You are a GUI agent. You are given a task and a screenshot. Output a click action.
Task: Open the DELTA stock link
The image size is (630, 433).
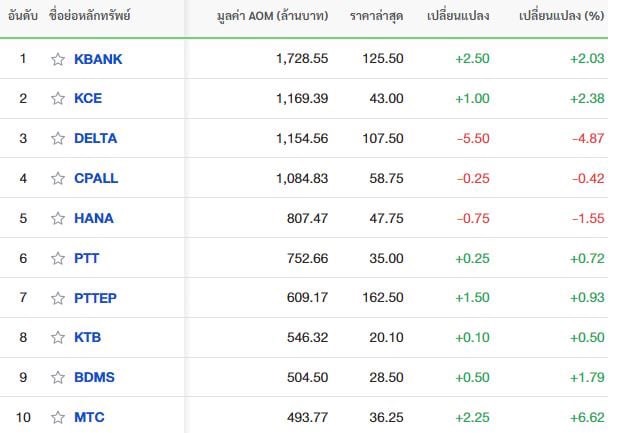(96, 138)
